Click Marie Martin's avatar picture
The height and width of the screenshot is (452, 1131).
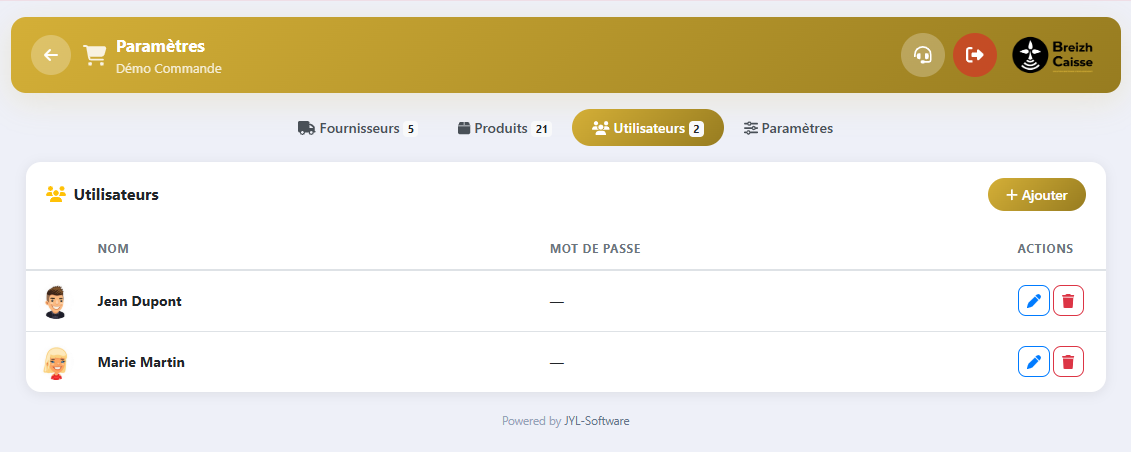pyautogui.click(x=56, y=362)
